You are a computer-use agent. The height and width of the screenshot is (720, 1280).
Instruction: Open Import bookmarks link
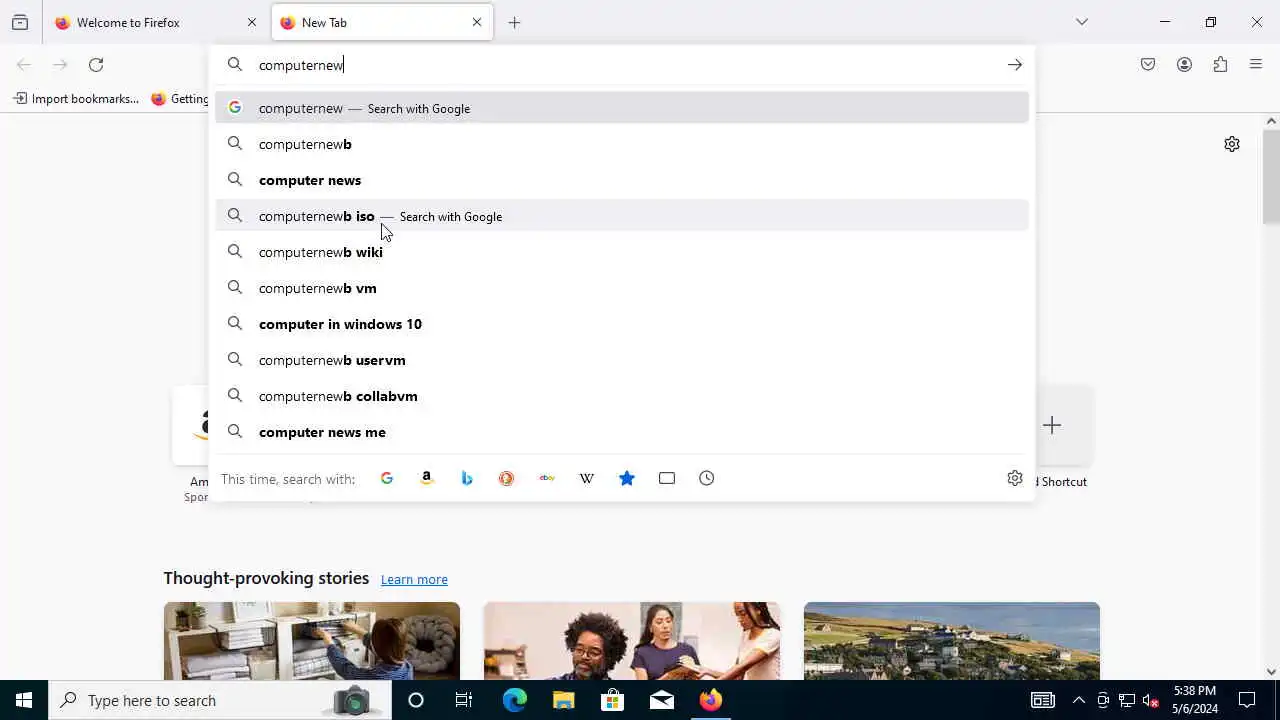76,99
